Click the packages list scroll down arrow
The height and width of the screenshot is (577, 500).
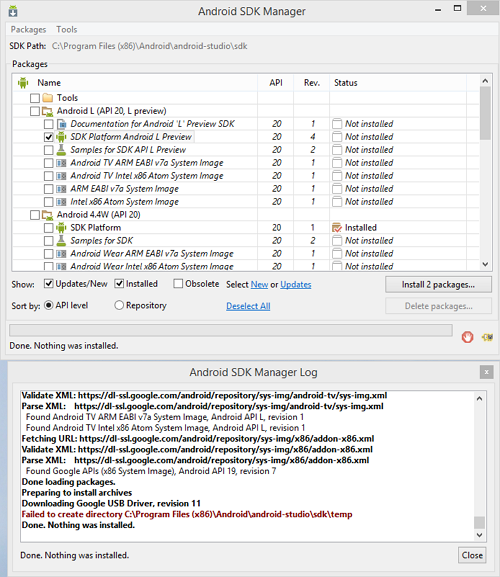tap(485, 264)
